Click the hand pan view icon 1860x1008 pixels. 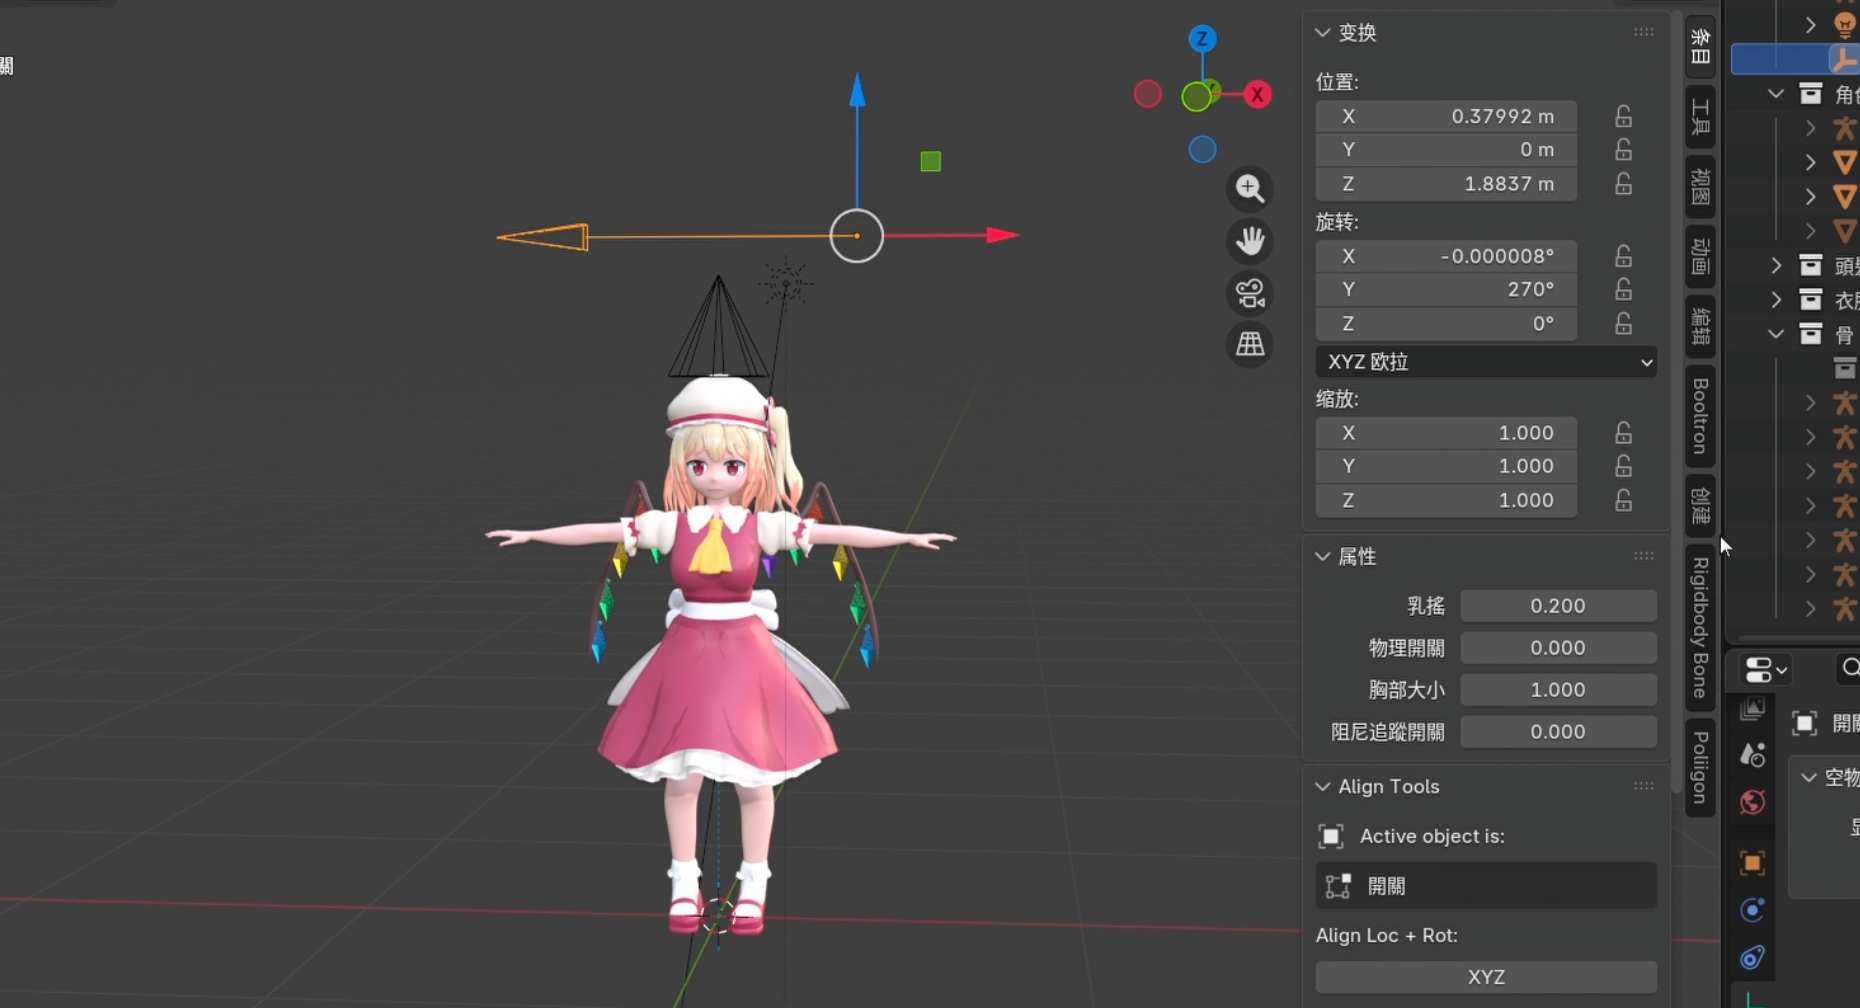[1250, 241]
